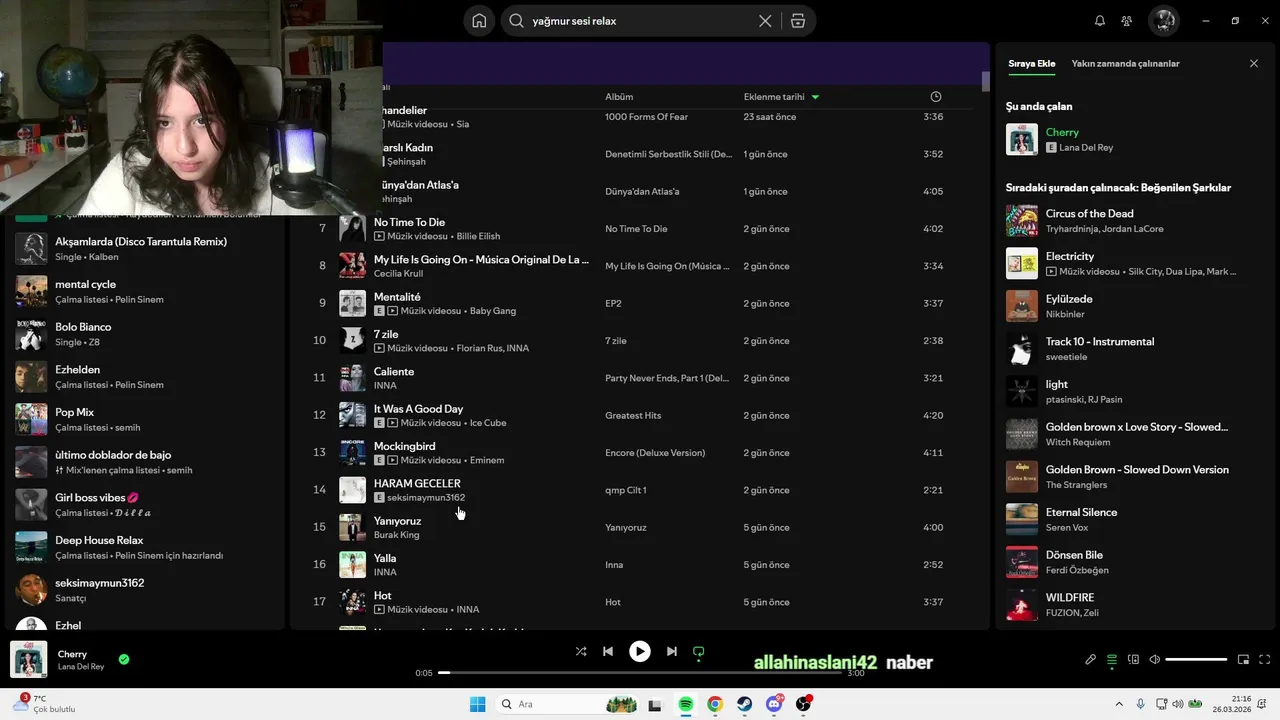Open Greatest Hits album link
The width and height of the screenshot is (1280, 720).
click(x=633, y=415)
